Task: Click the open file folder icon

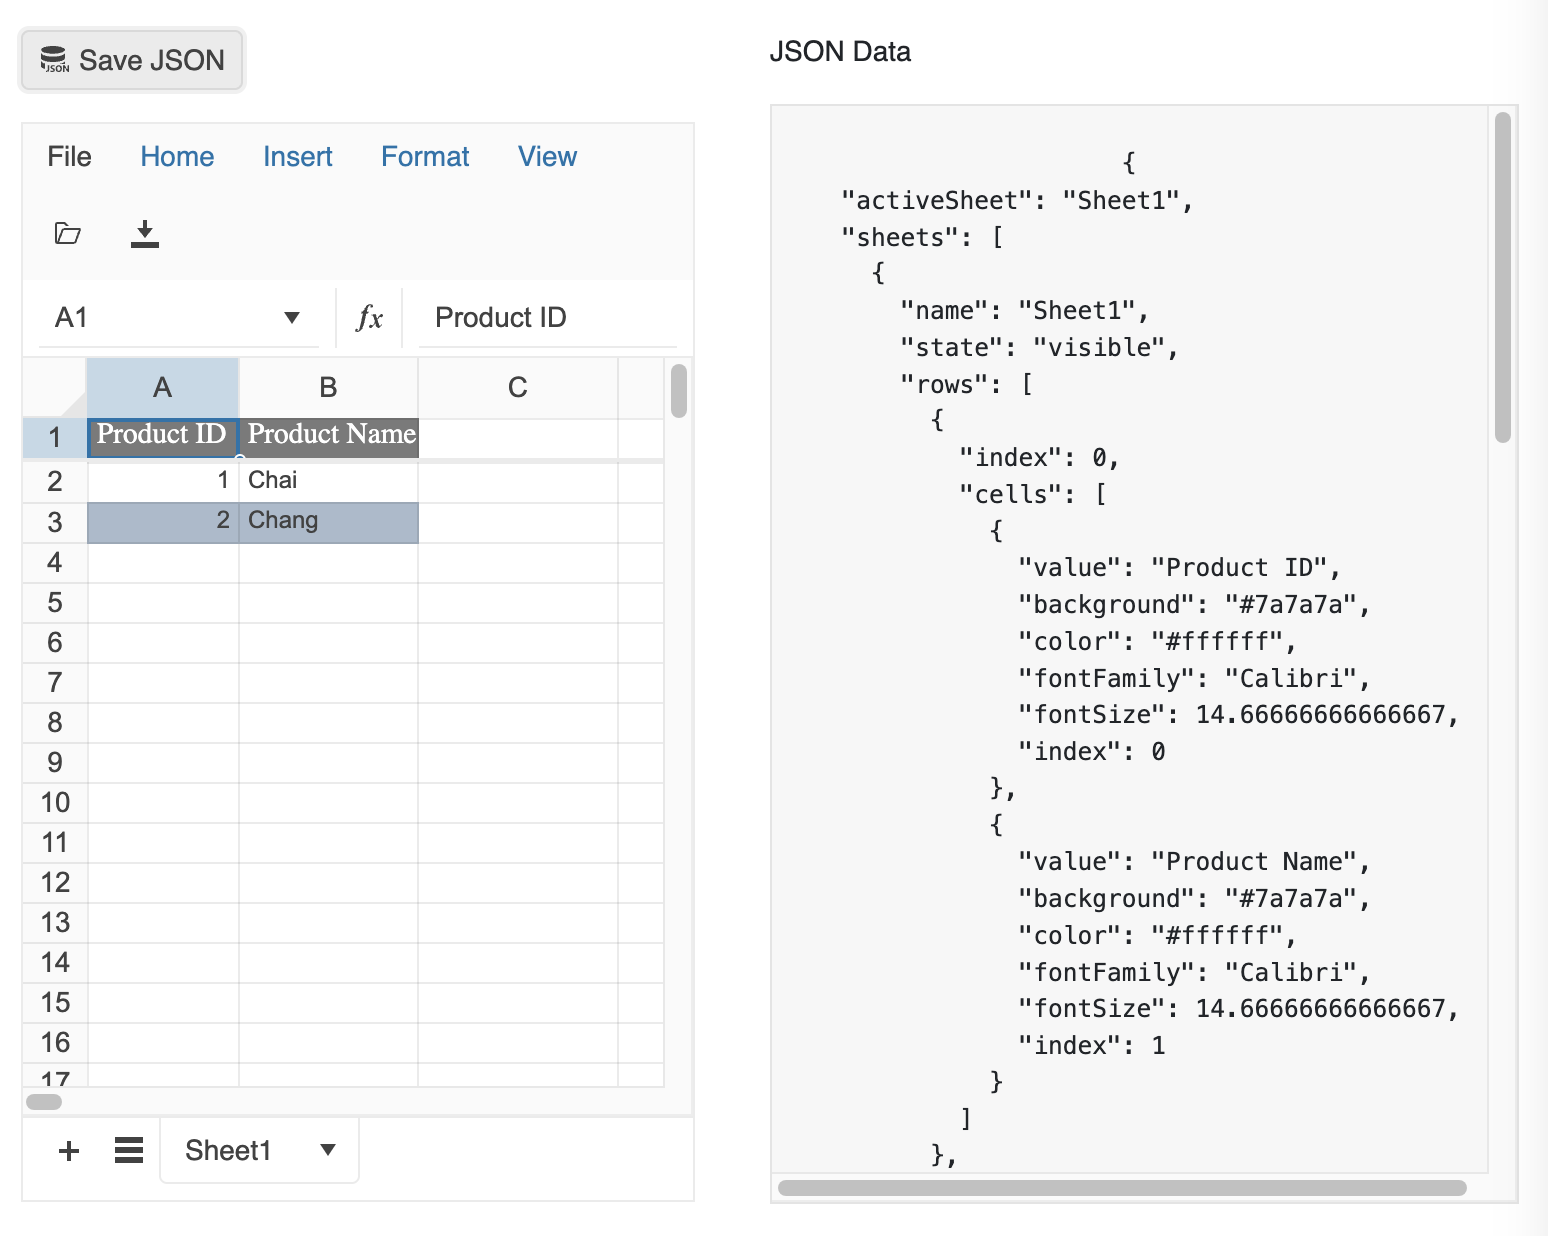Action: [67, 233]
